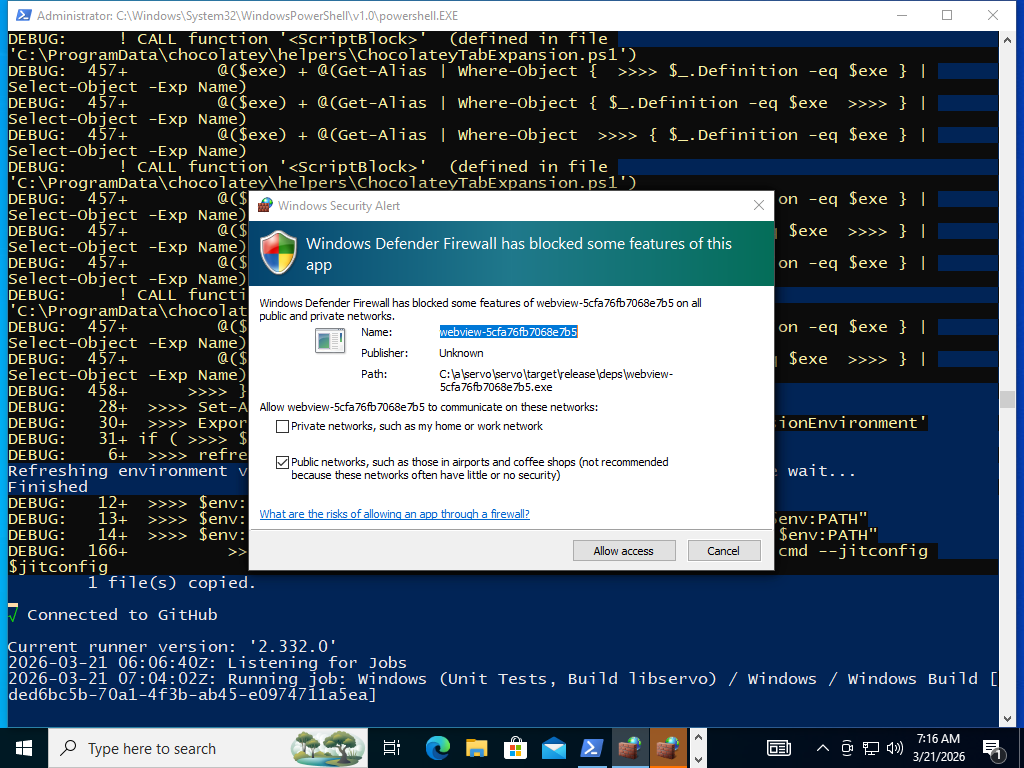1024x768 pixels.
Task: Open the network icon in system tray
Action: point(871,748)
